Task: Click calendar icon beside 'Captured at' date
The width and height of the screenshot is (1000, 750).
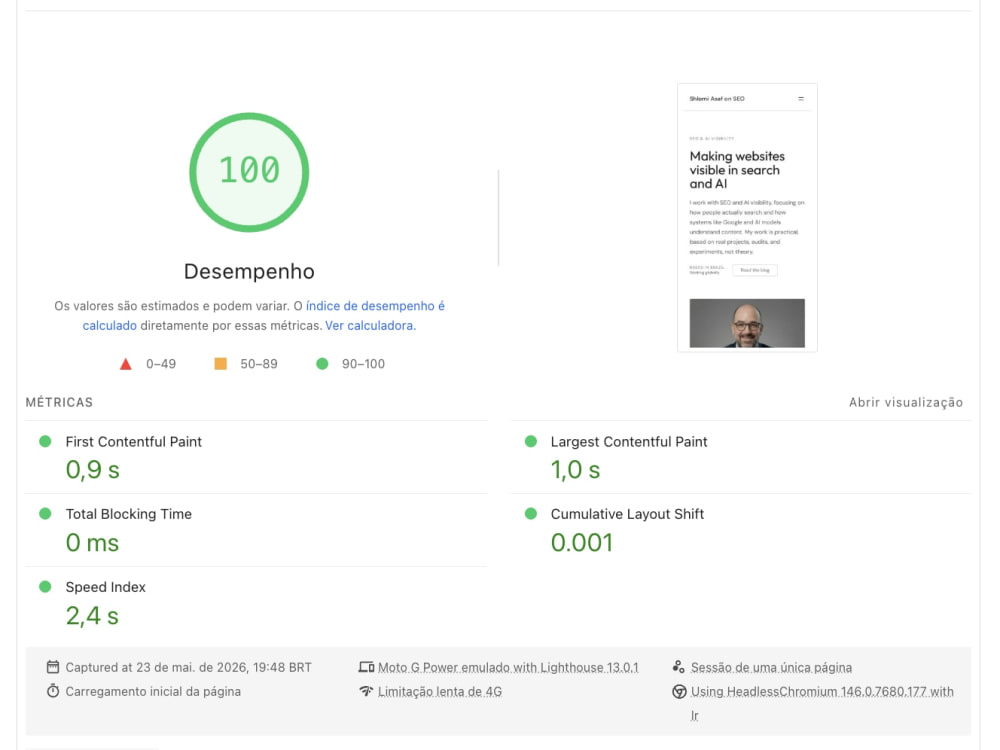Action: (53, 667)
